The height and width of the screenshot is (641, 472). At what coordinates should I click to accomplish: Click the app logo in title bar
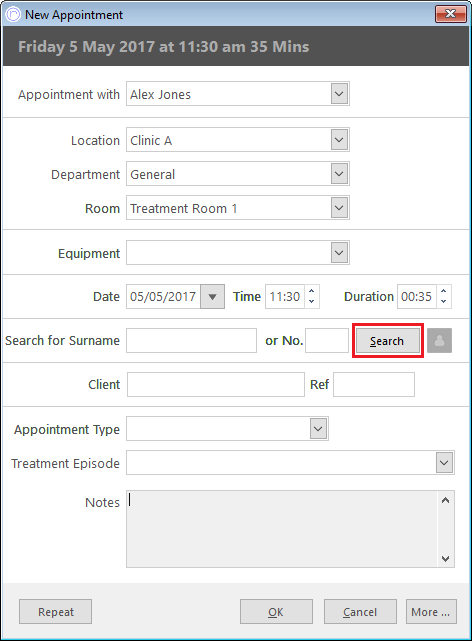(x=13, y=15)
